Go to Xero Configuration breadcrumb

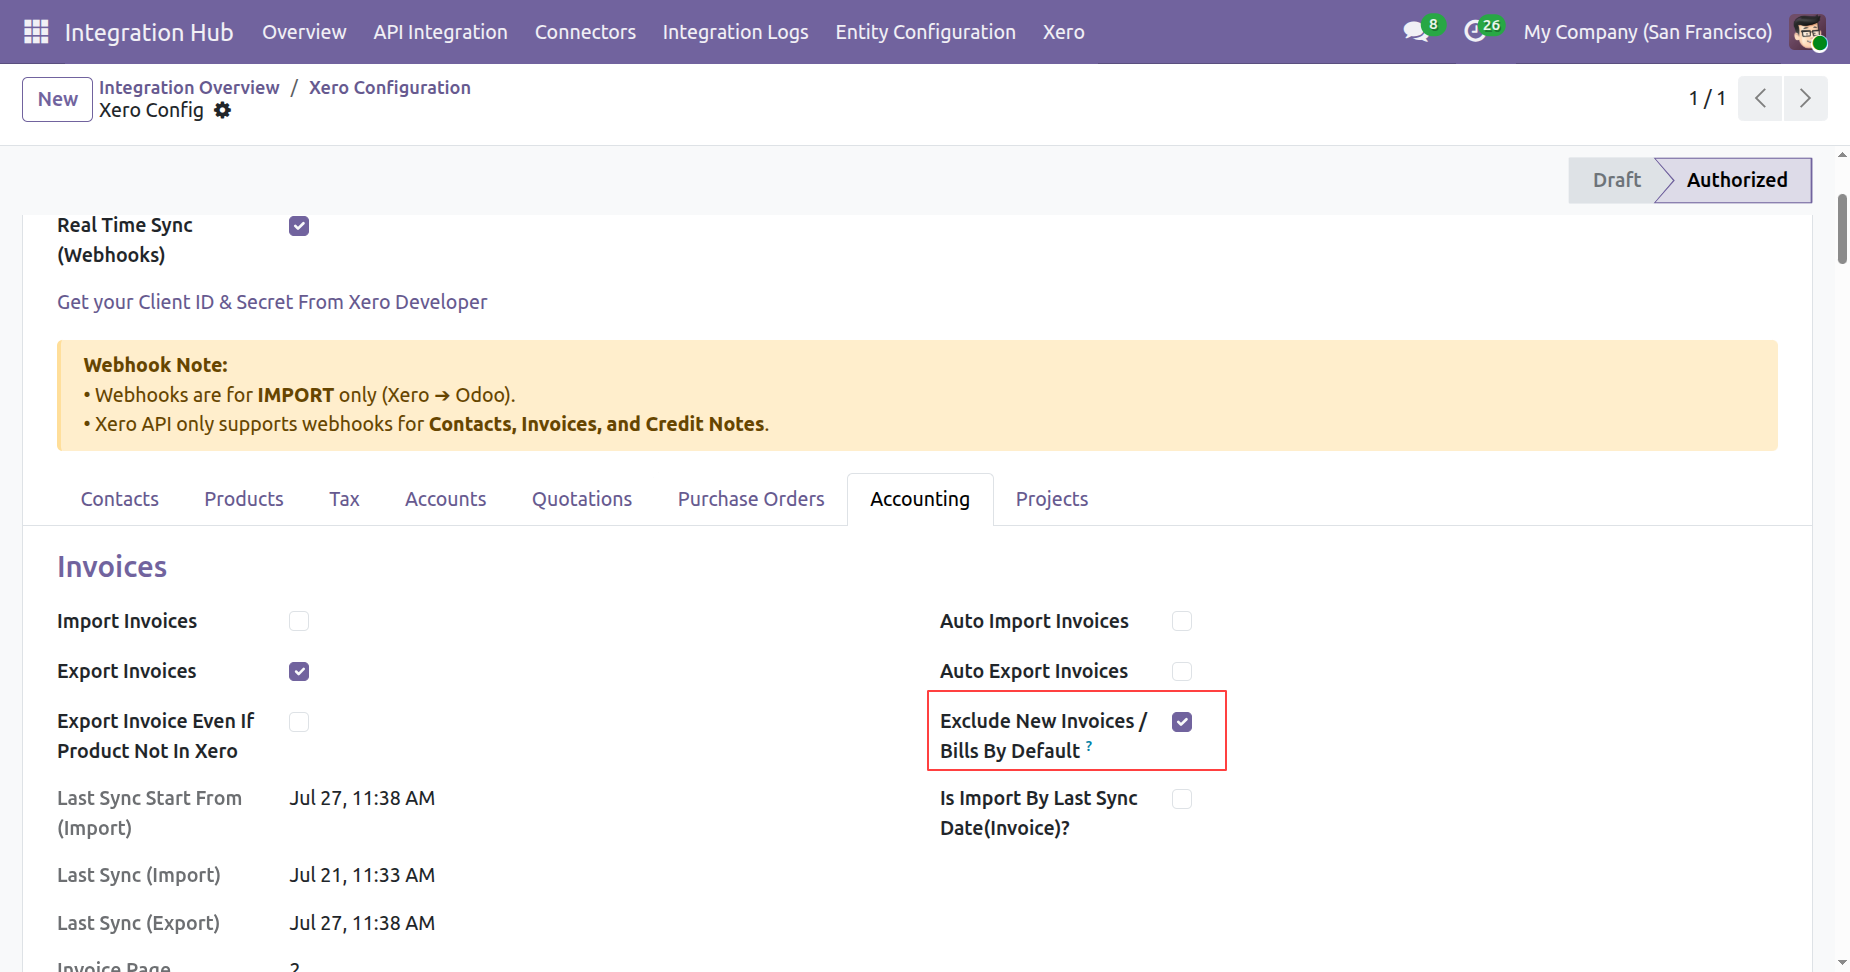[390, 87]
